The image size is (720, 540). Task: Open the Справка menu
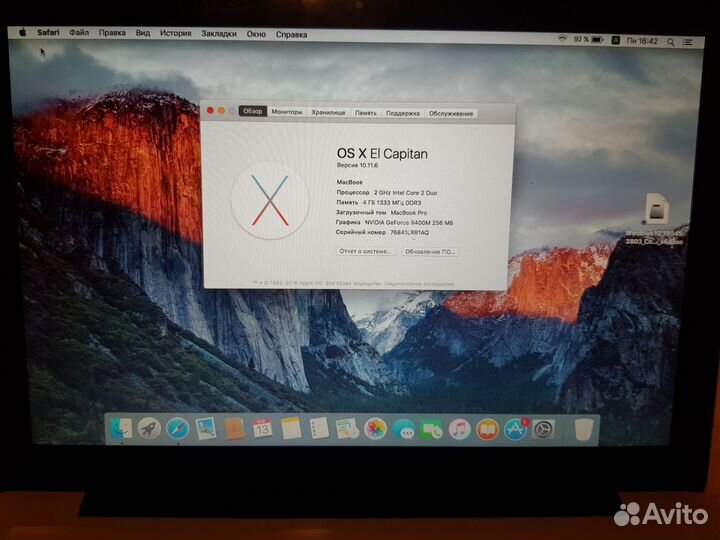[292, 35]
